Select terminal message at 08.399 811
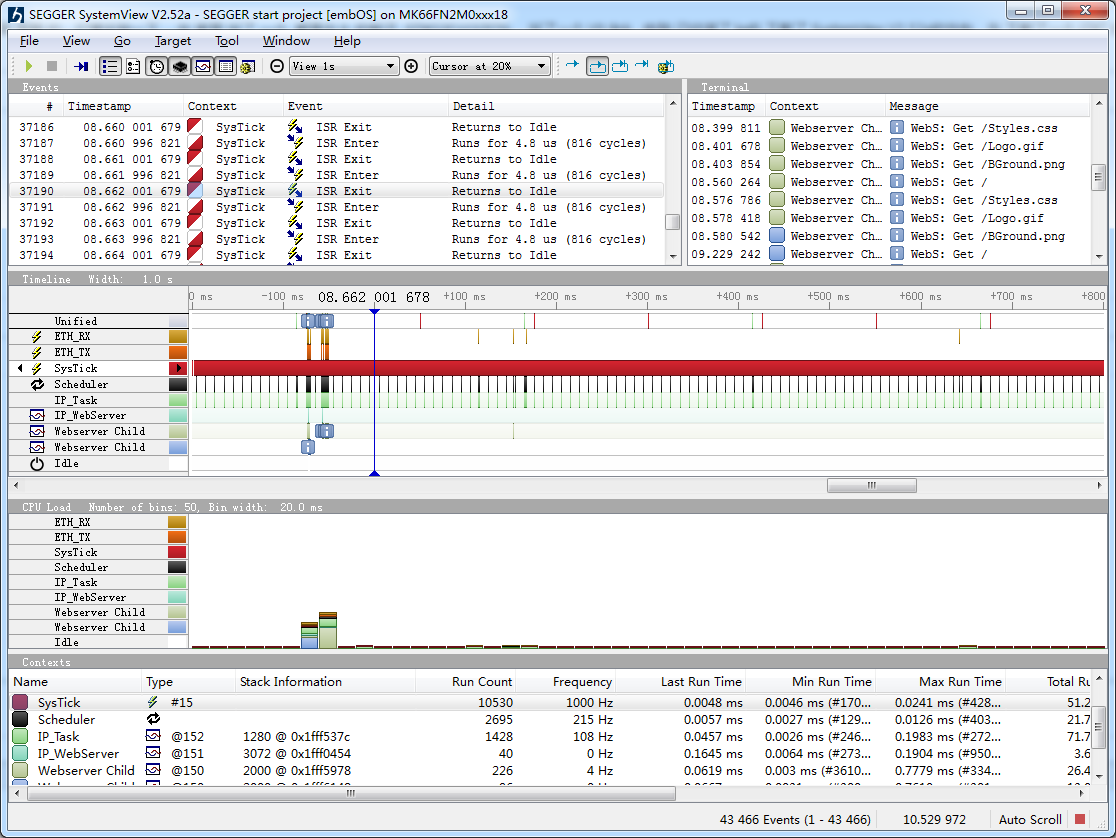1116x838 pixels. pos(890,128)
